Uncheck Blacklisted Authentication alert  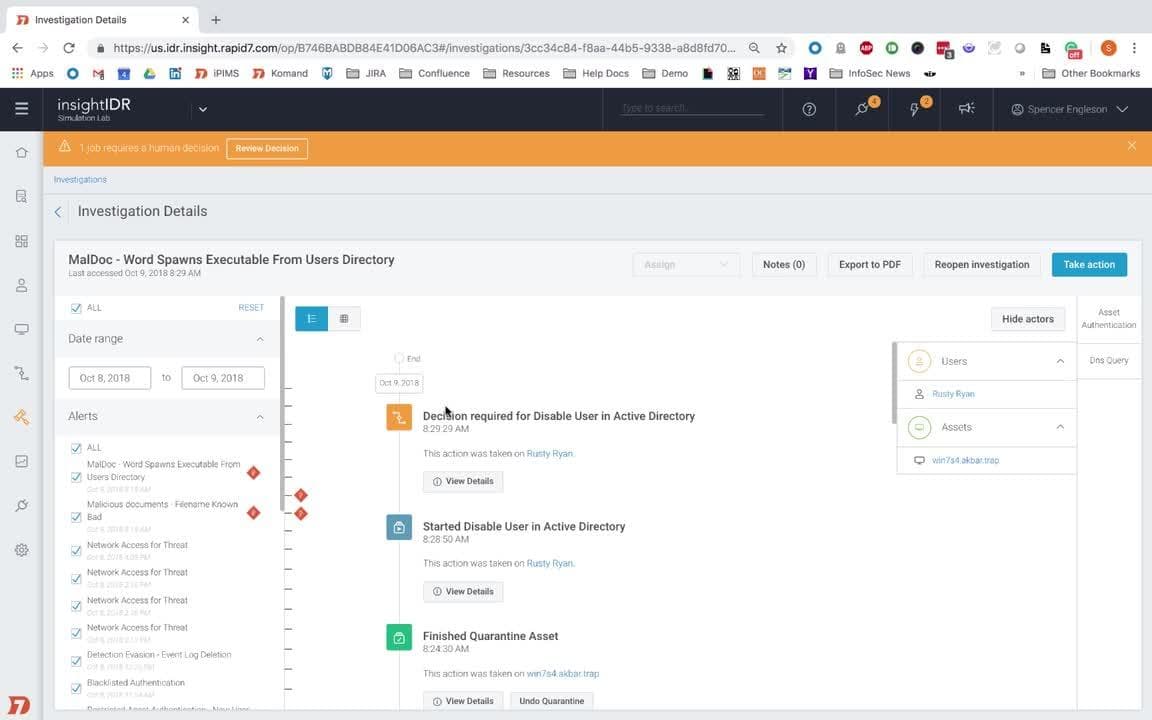[x=76, y=688]
